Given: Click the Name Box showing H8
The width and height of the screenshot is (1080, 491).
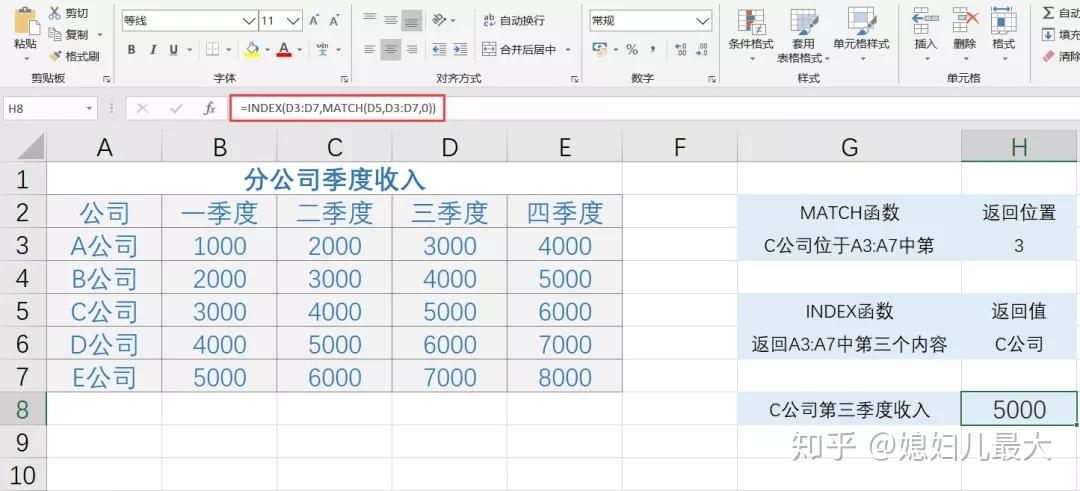Looking at the screenshot, I should click(45, 109).
